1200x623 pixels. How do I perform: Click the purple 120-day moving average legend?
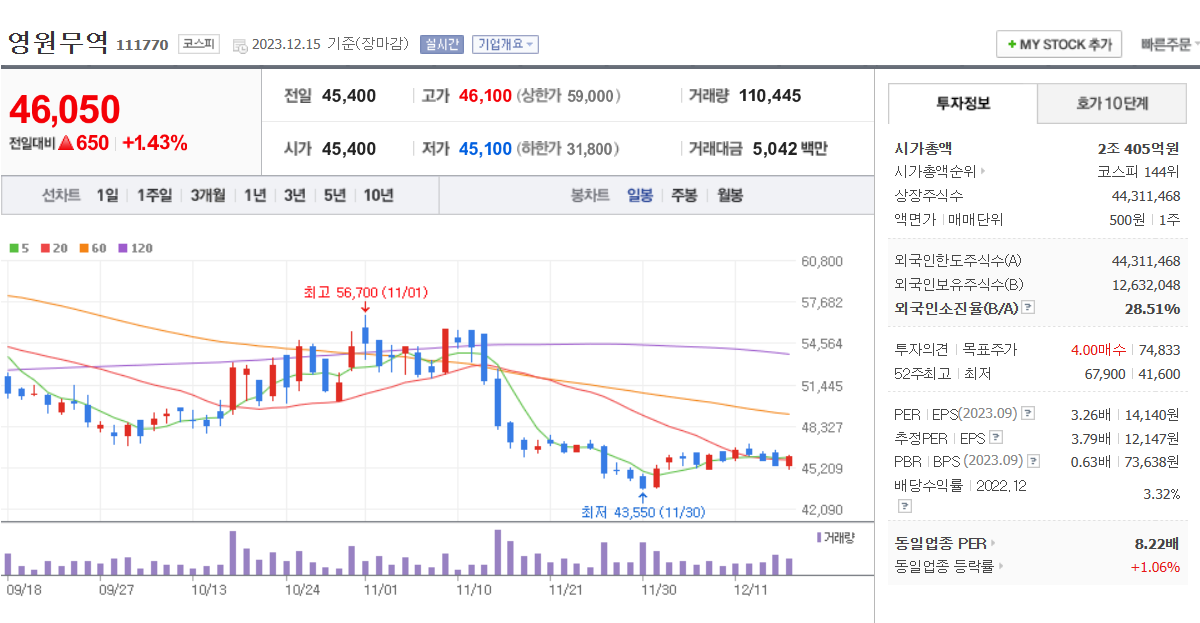[x=135, y=248]
